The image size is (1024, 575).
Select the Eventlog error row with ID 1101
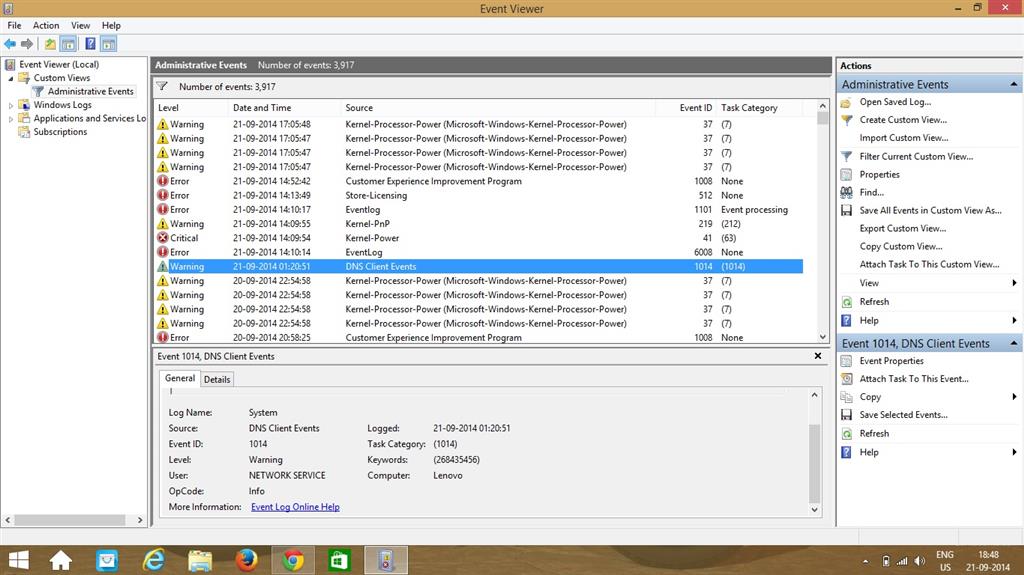[x=480, y=210]
